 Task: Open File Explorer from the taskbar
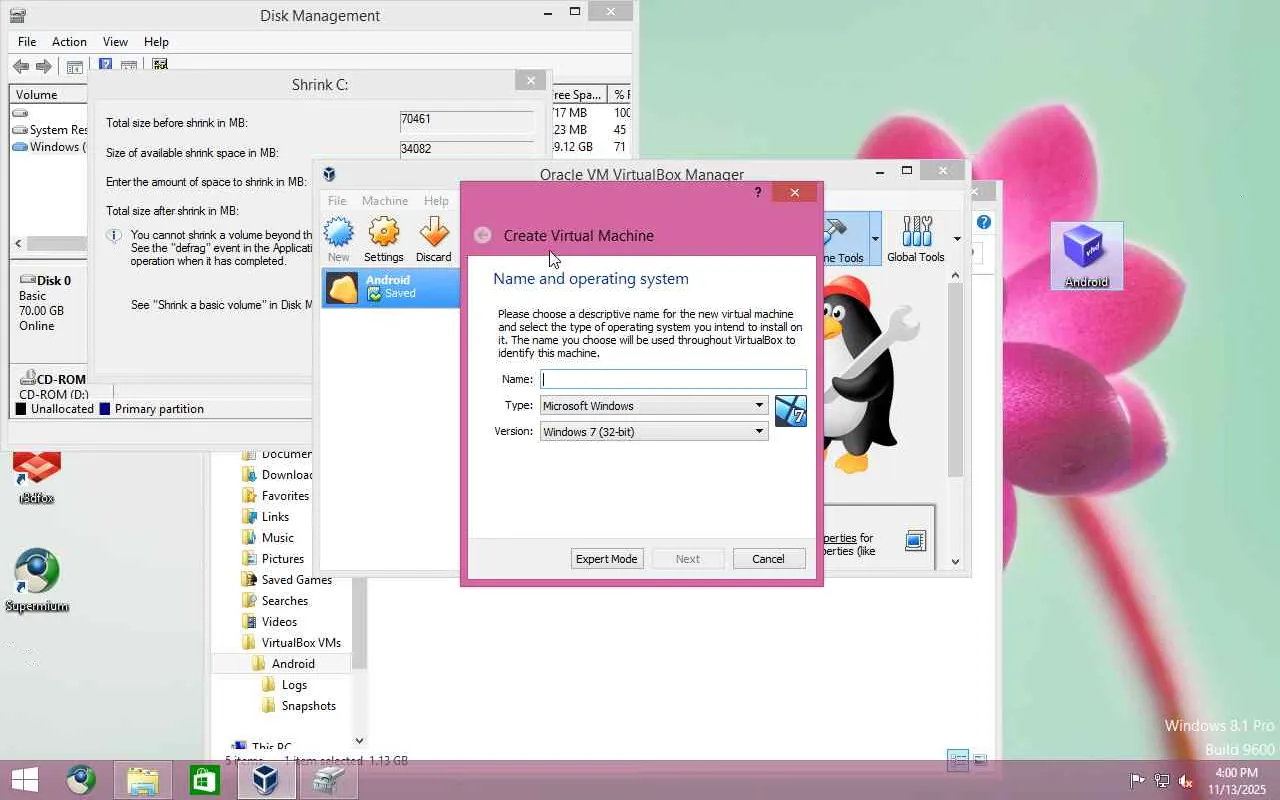point(143,780)
